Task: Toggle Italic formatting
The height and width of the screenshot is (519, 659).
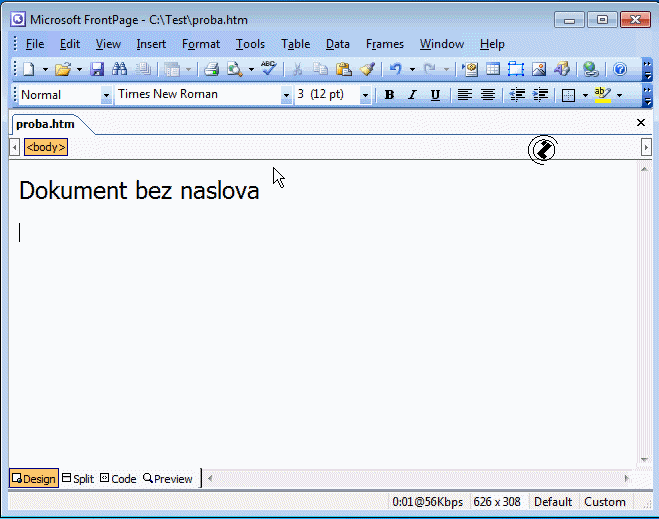Action: pyautogui.click(x=412, y=95)
